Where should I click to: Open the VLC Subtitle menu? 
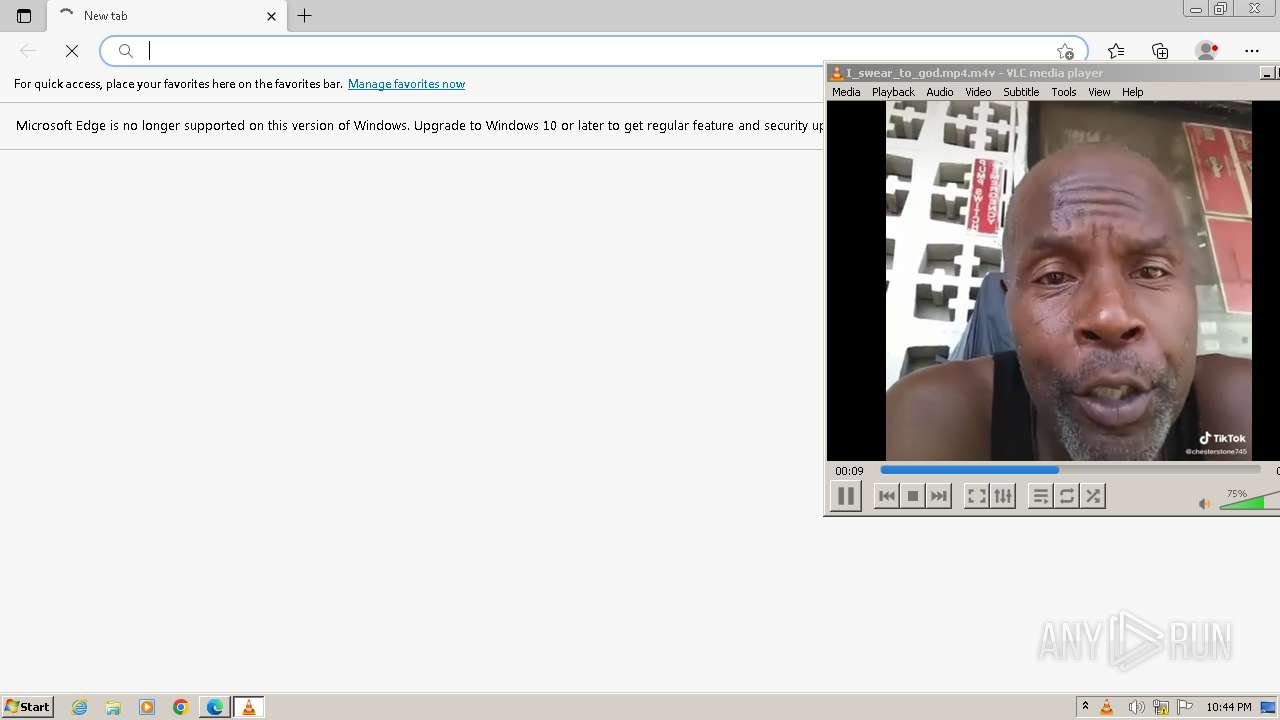(1021, 92)
